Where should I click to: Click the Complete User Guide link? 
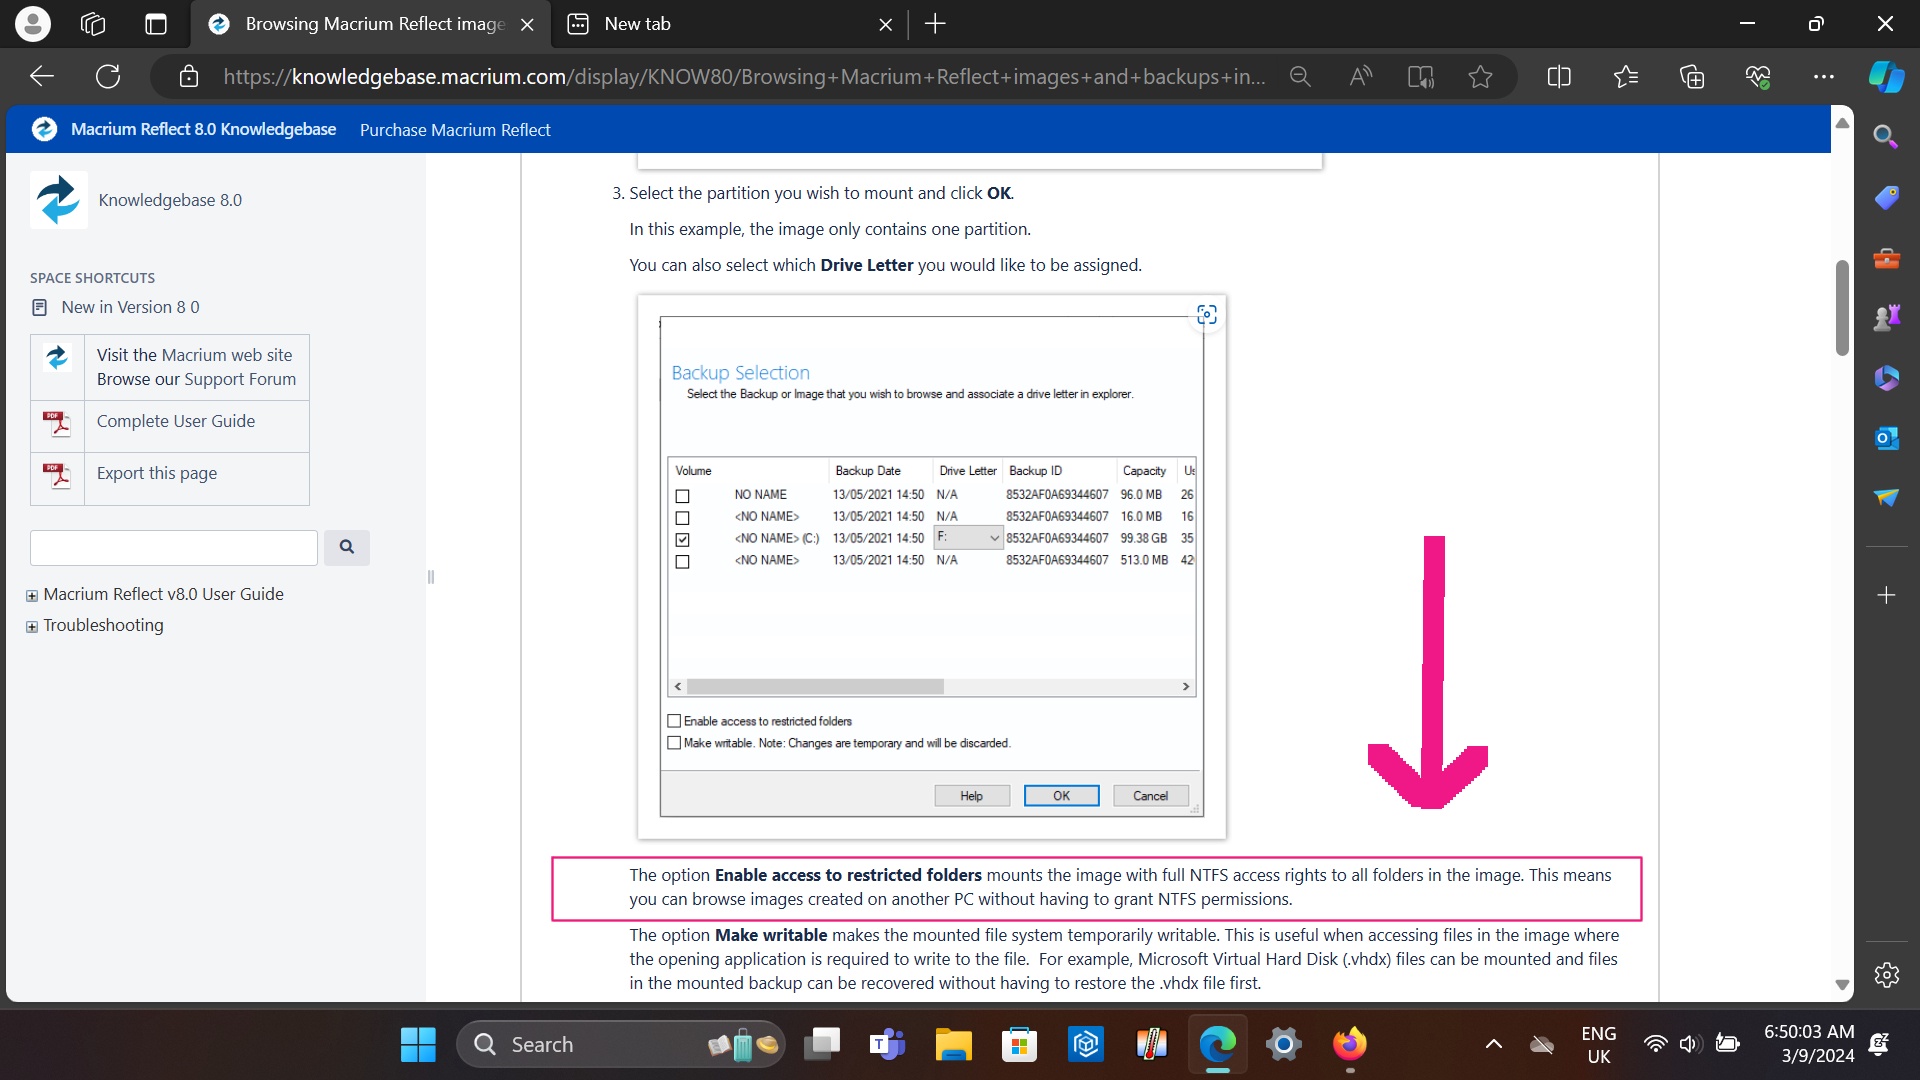point(175,421)
